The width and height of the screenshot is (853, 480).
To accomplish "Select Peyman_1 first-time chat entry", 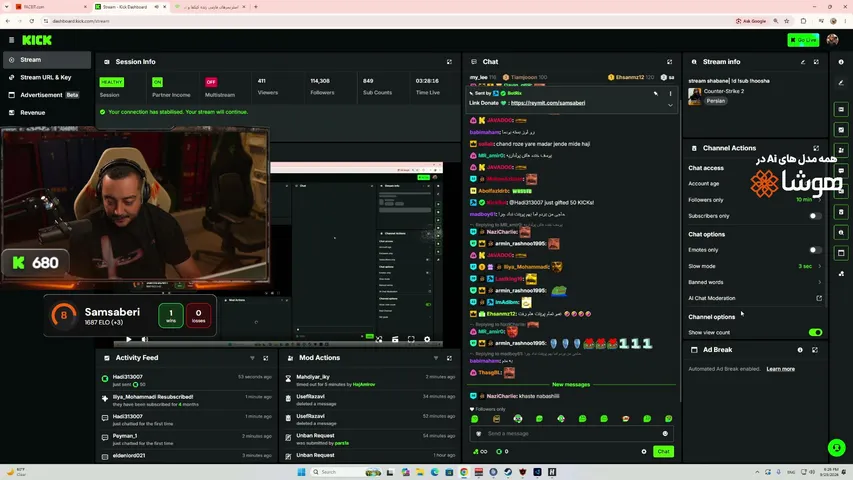I will pyautogui.click(x=186, y=440).
